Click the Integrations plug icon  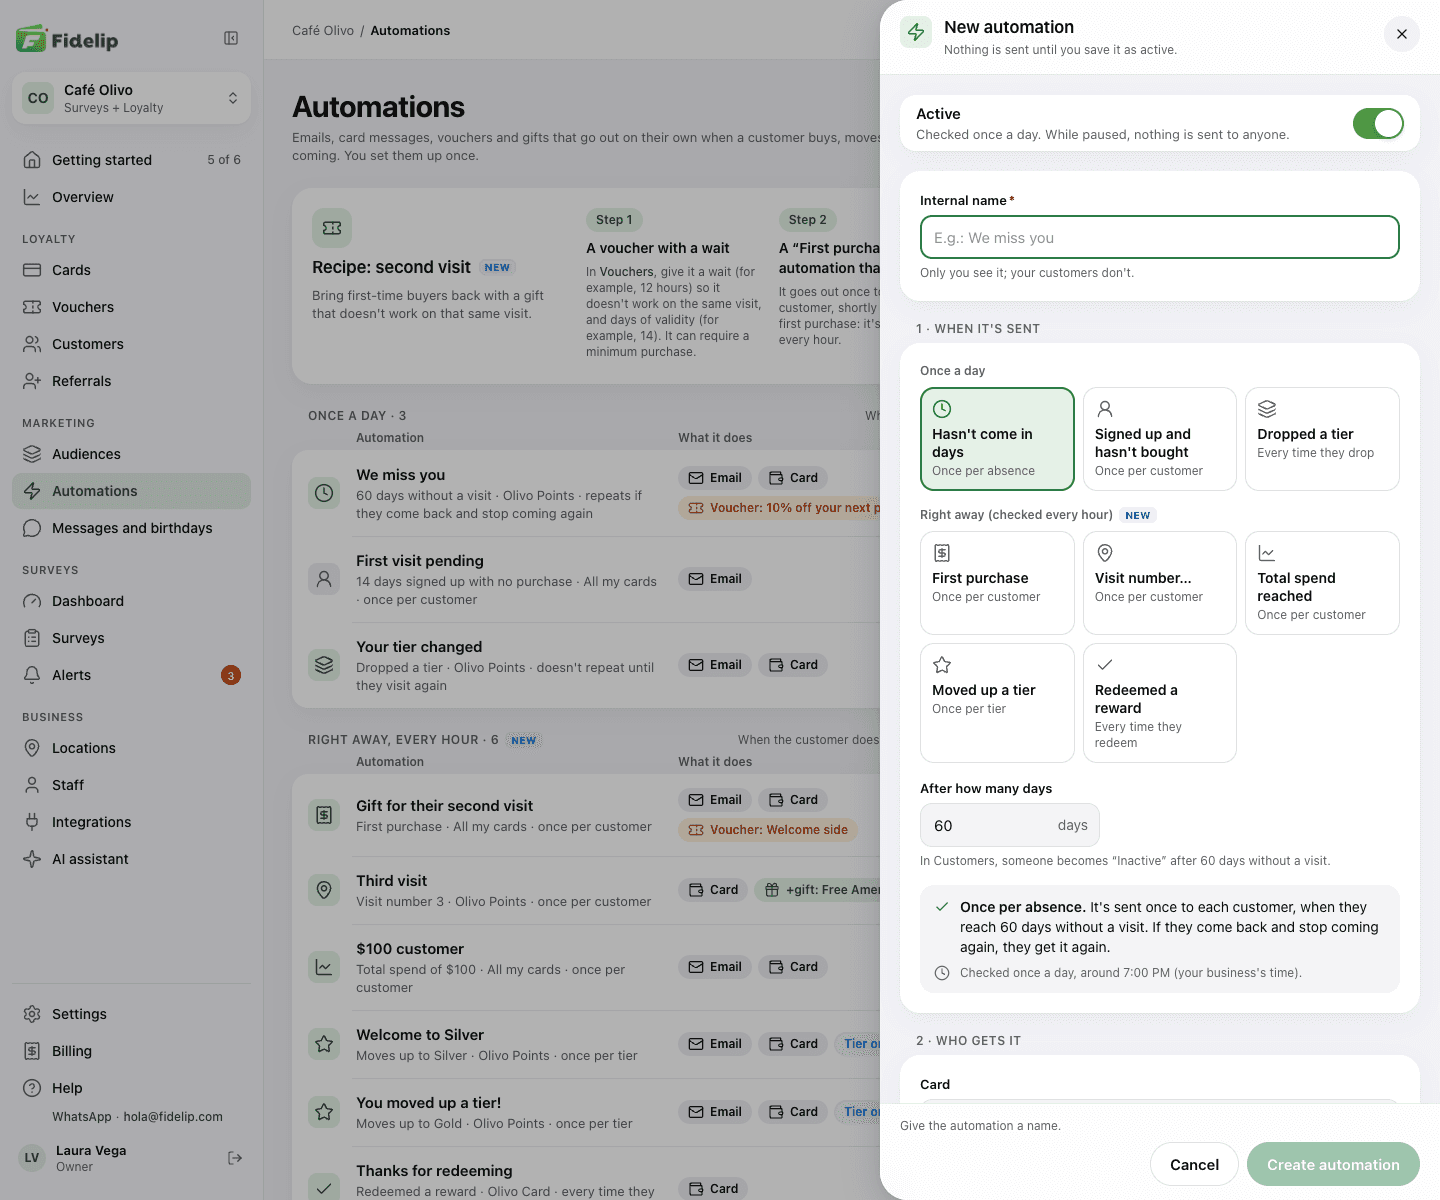coord(32,822)
